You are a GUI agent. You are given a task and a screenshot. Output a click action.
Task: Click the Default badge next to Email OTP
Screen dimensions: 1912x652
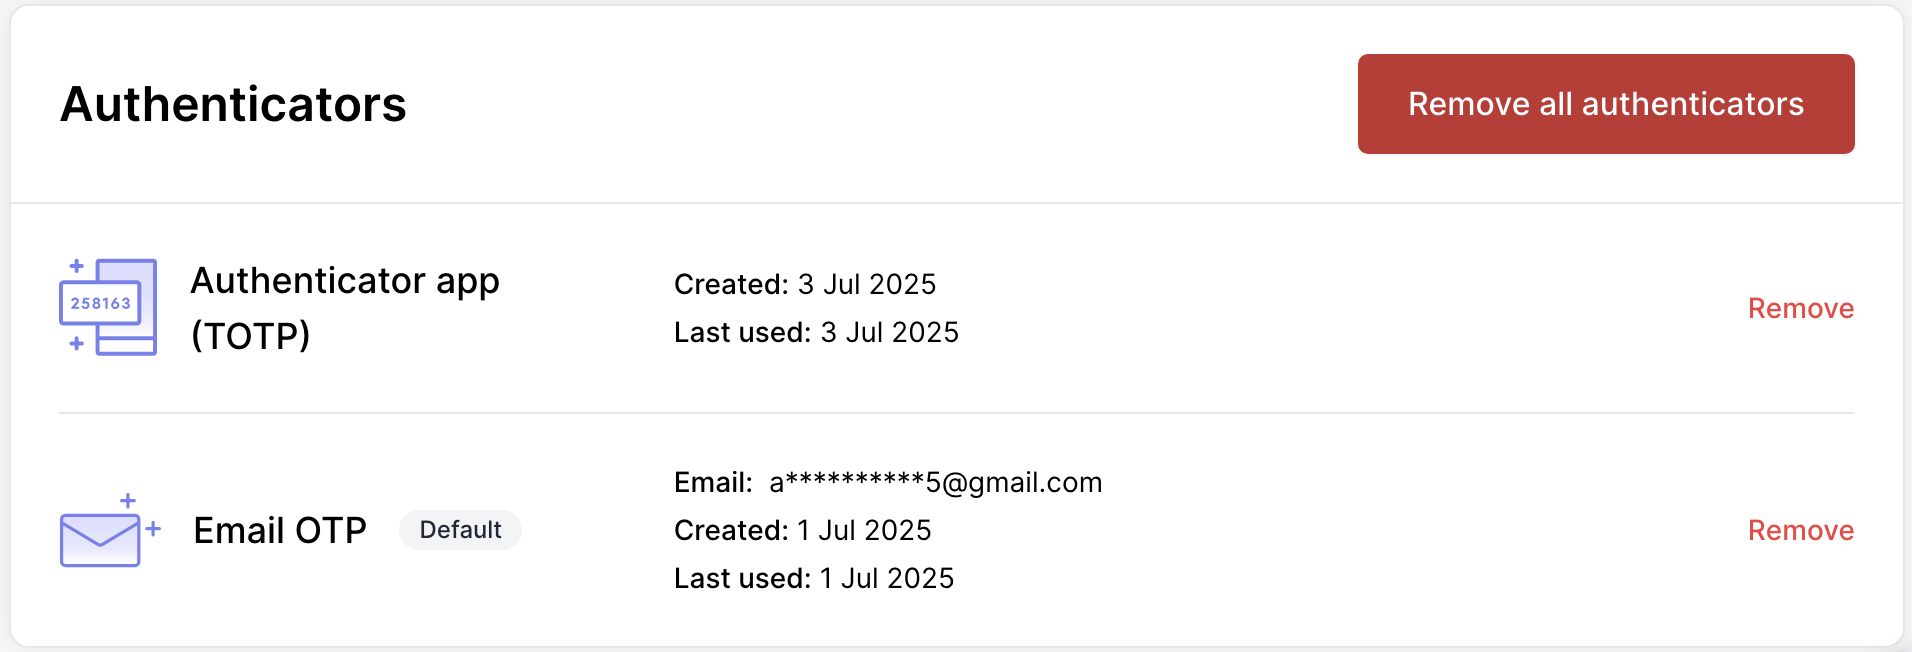pos(460,530)
